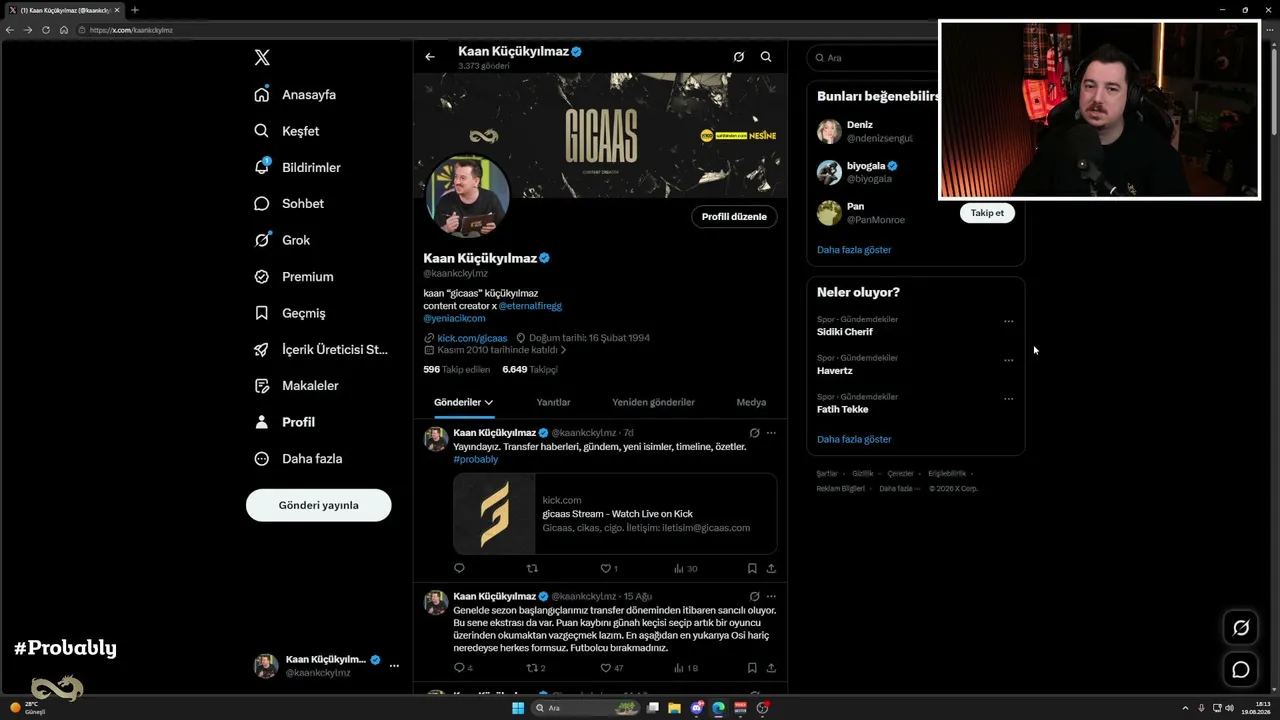Reply to the Yayındayız post
Image resolution: width=1280 pixels, height=720 pixels.
coord(460,568)
